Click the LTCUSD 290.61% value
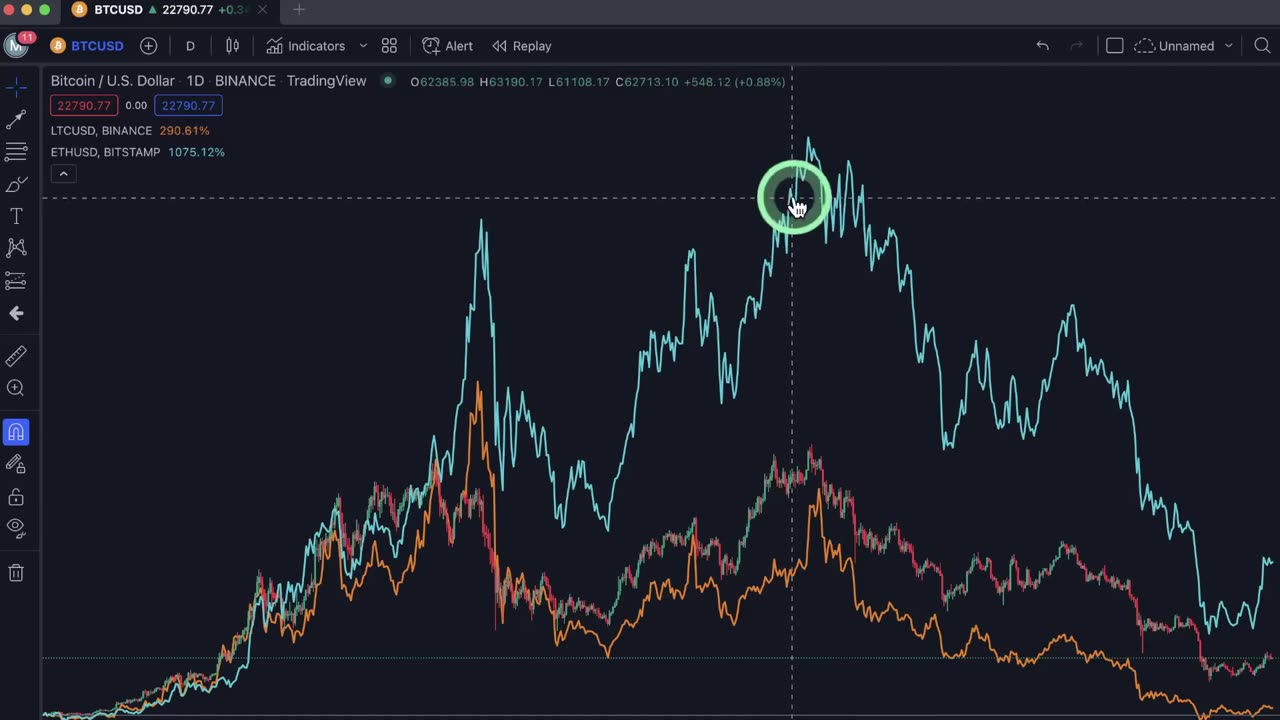The image size is (1280, 720). click(x=184, y=131)
